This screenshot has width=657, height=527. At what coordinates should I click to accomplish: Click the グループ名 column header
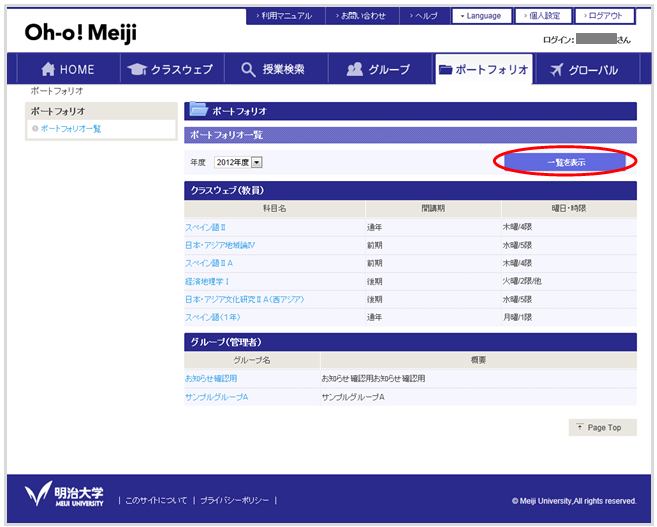point(252,360)
